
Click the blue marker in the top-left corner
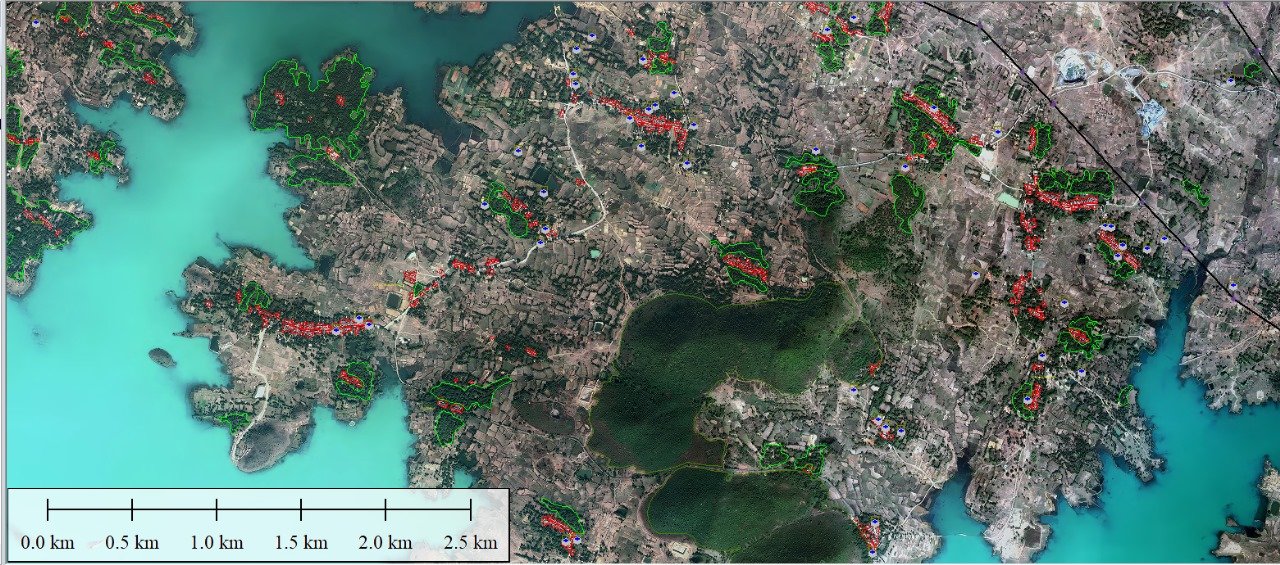37,22
